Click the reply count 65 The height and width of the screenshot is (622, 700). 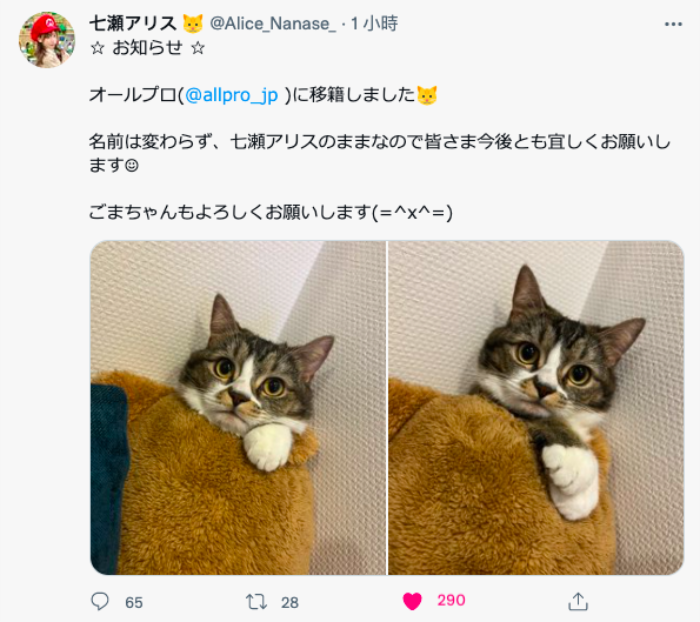click(133, 602)
